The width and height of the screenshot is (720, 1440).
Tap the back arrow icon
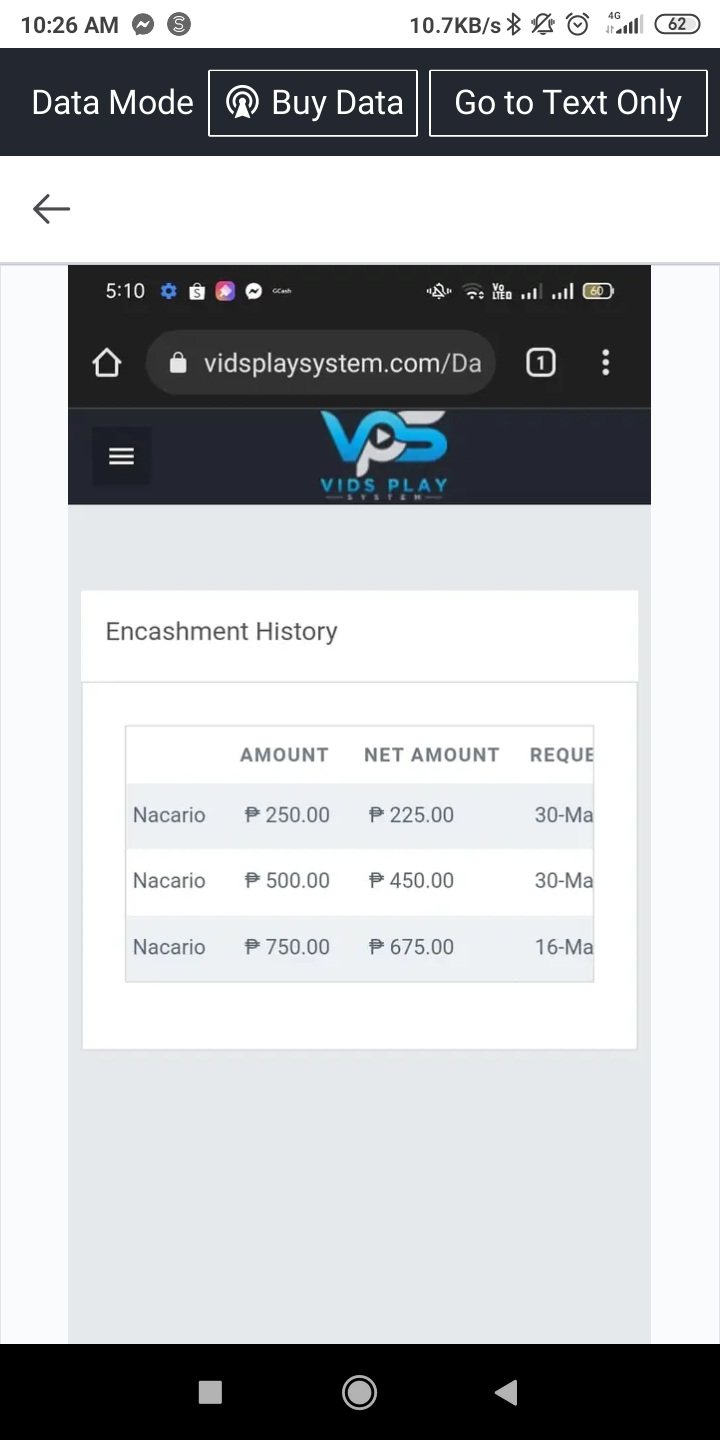[51, 208]
